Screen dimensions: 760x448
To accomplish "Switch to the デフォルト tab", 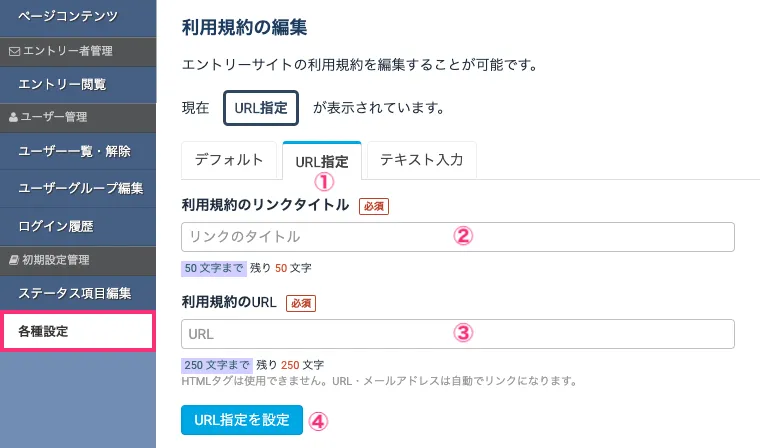I will pyautogui.click(x=228, y=160).
